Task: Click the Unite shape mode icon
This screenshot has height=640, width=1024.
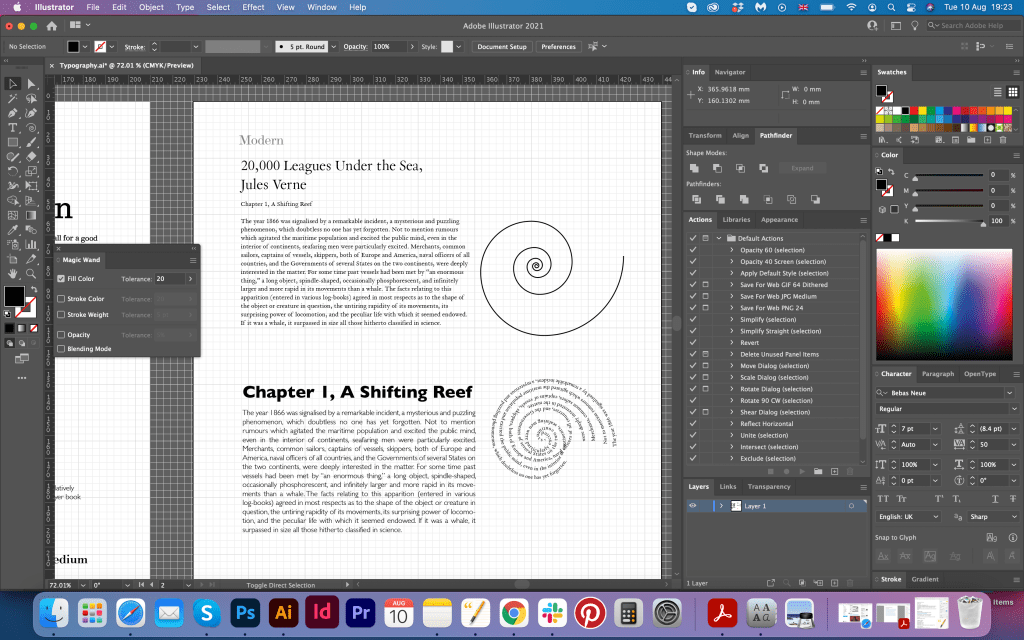Action: coord(694,168)
